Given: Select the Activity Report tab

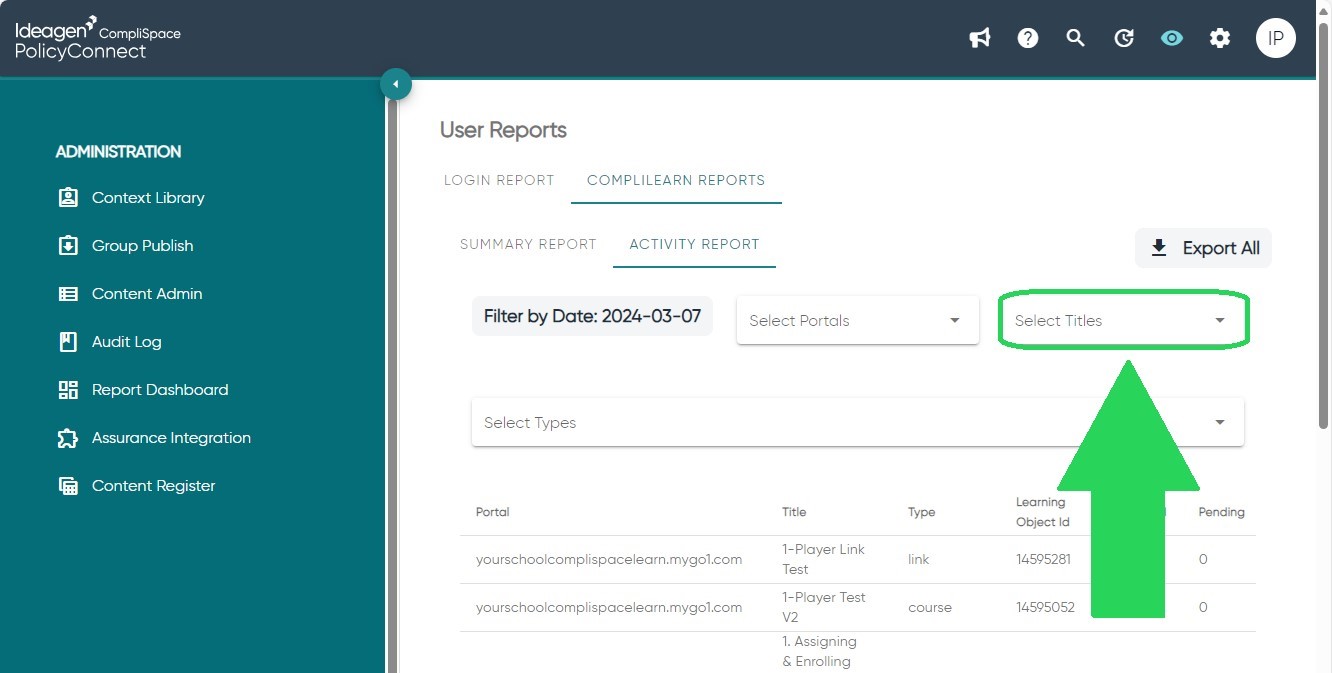Looking at the screenshot, I should [x=694, y=244].
